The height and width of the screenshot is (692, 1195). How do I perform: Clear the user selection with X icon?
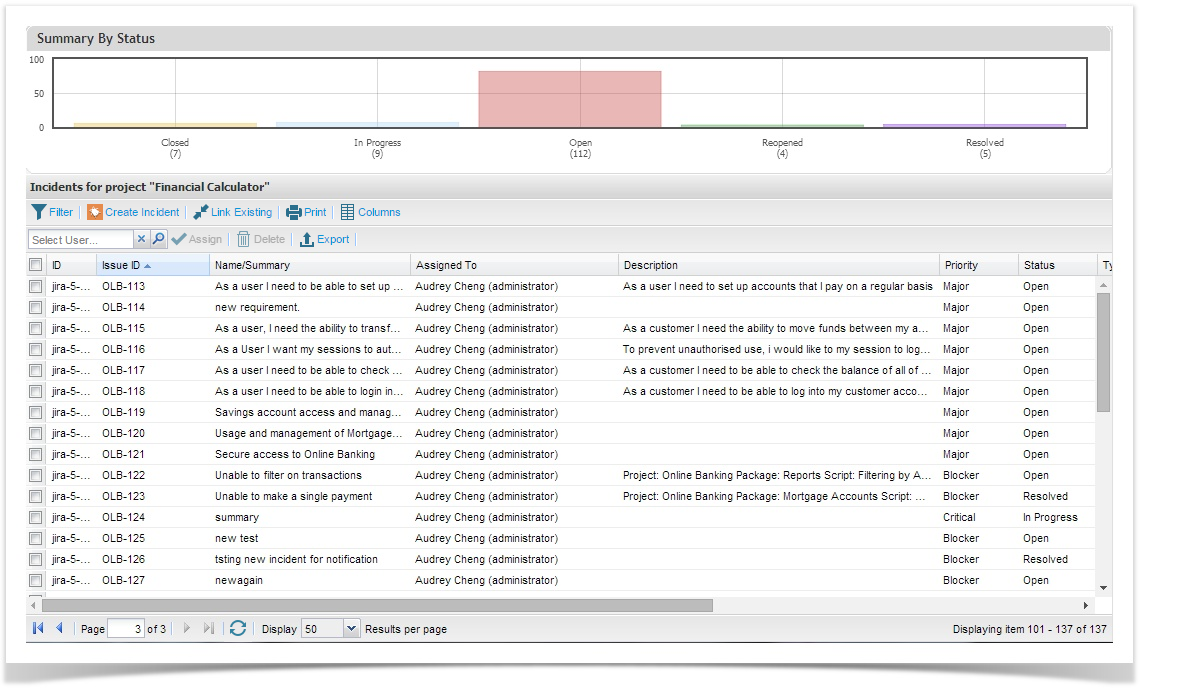pos(141,239)
